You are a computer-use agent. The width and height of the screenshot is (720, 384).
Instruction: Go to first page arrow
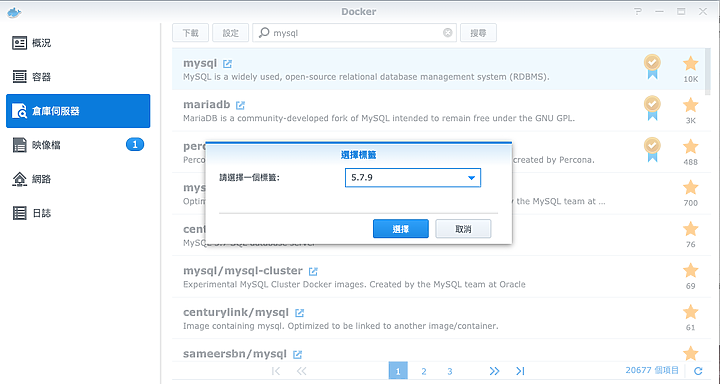(x=276, y=371)
